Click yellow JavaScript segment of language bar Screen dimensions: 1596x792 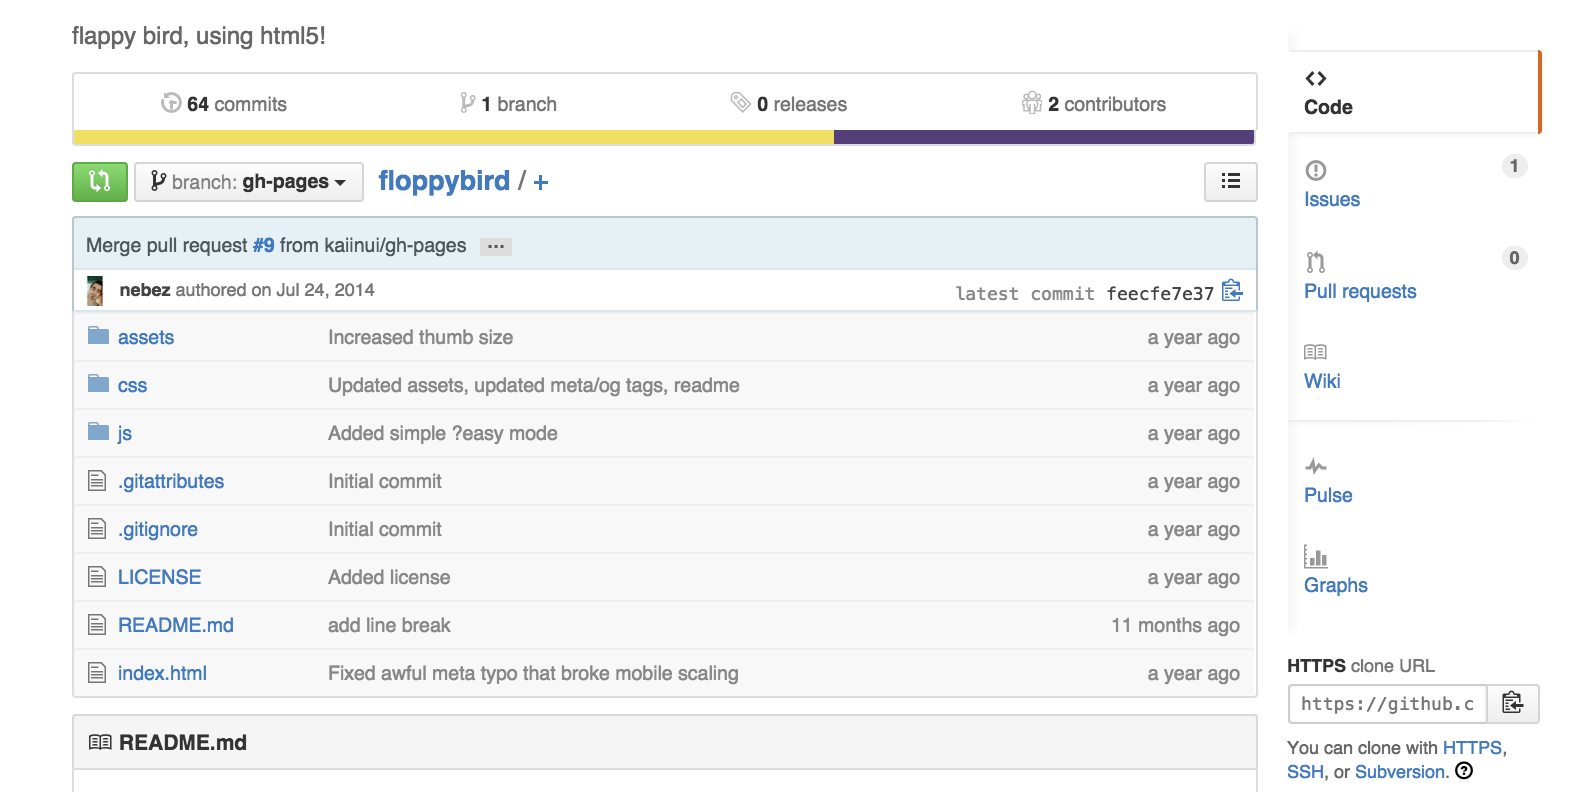pos(453,137)
